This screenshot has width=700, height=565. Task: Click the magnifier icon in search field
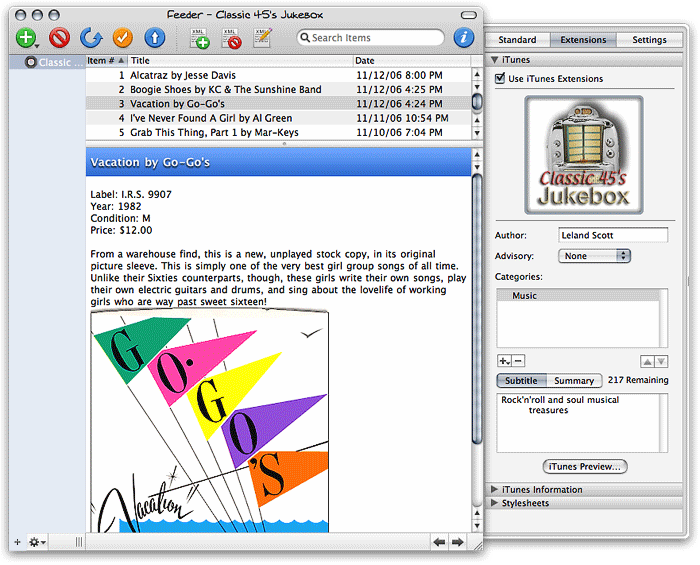(x=305, y=37)
